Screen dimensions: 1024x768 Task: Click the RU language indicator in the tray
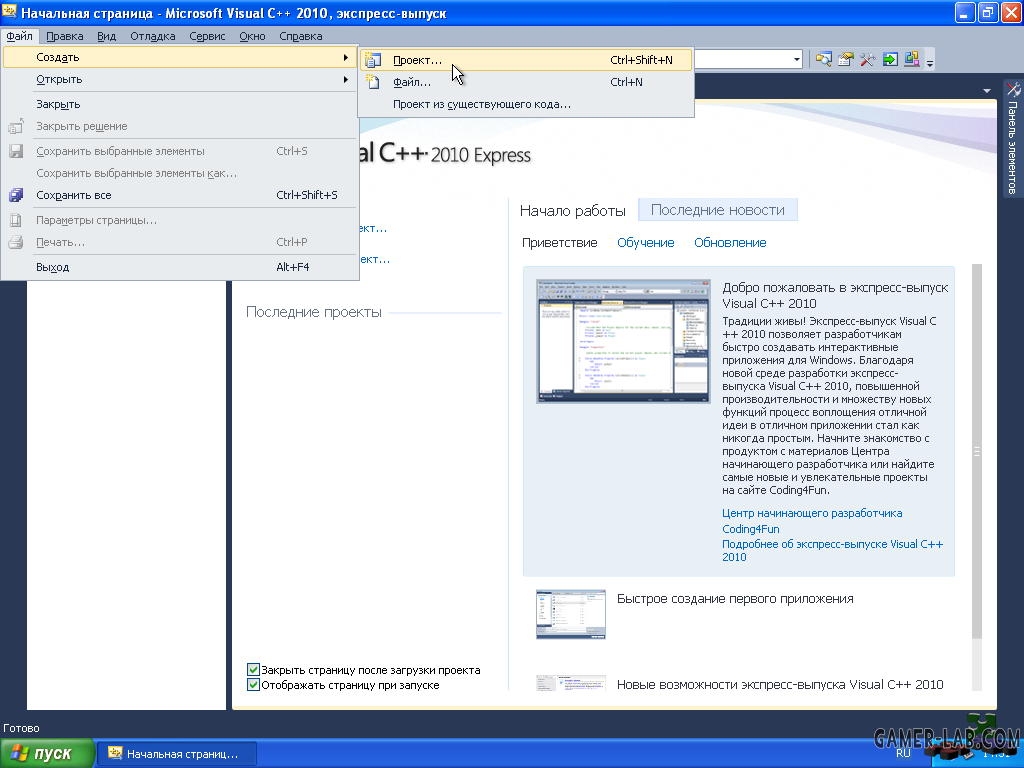(903, 754)
